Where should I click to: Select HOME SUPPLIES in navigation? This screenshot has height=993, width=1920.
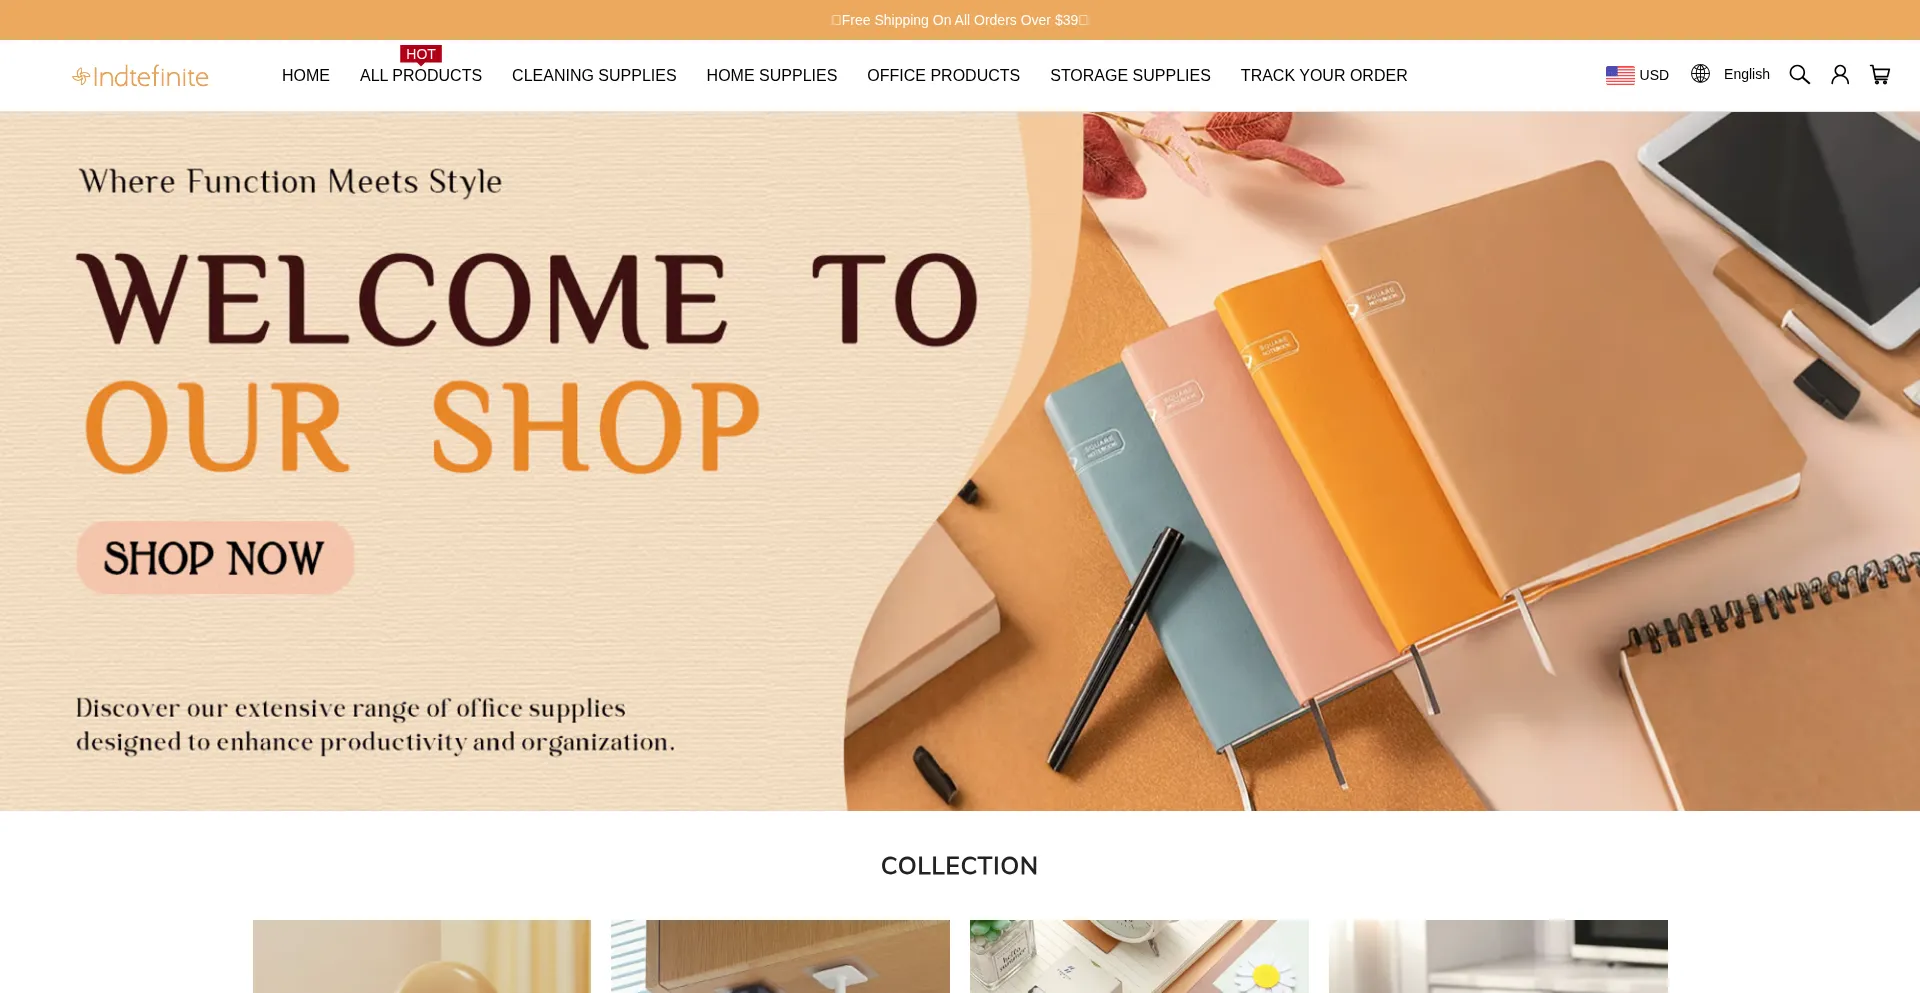click(x=772, y=76)
